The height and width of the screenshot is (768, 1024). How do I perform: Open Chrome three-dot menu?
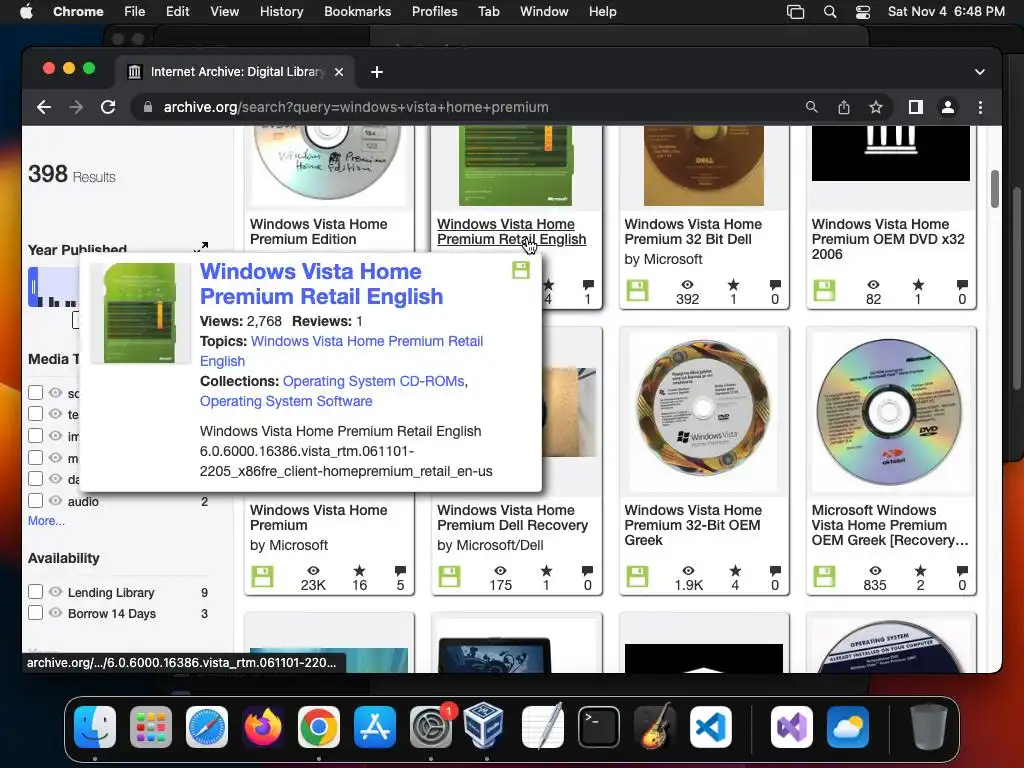point(980,107)
